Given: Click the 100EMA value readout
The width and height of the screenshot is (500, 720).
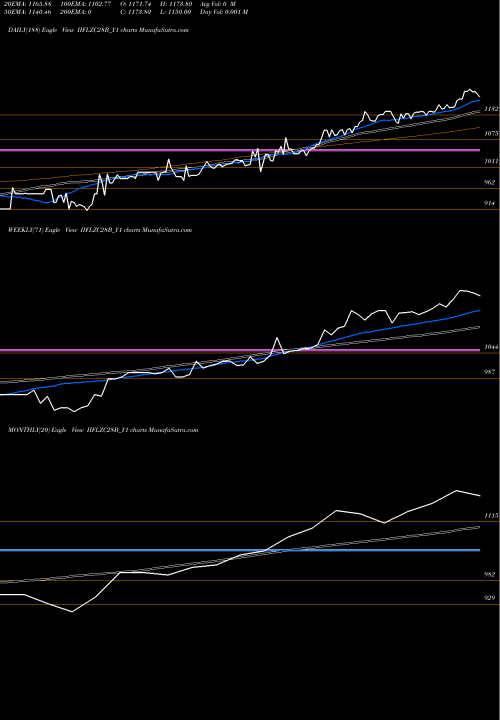Looking at the screenshot, I should 86,4.
